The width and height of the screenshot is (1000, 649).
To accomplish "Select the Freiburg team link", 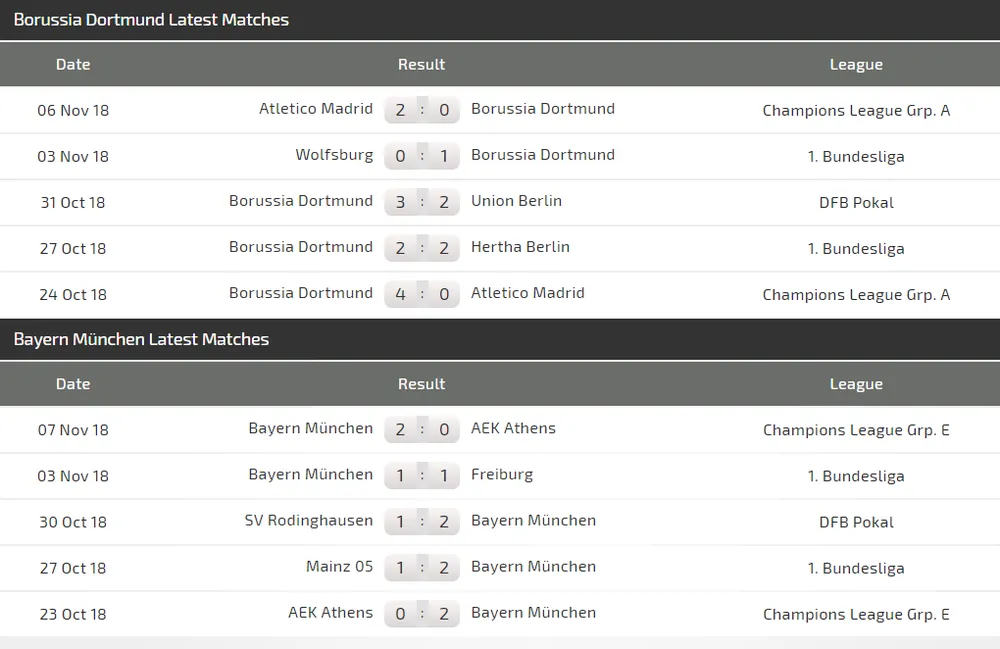I will click(502, 474).
